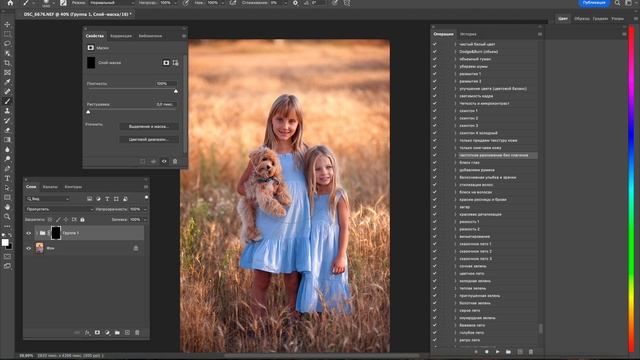
Task: Play the selected action
Action: 497,351
